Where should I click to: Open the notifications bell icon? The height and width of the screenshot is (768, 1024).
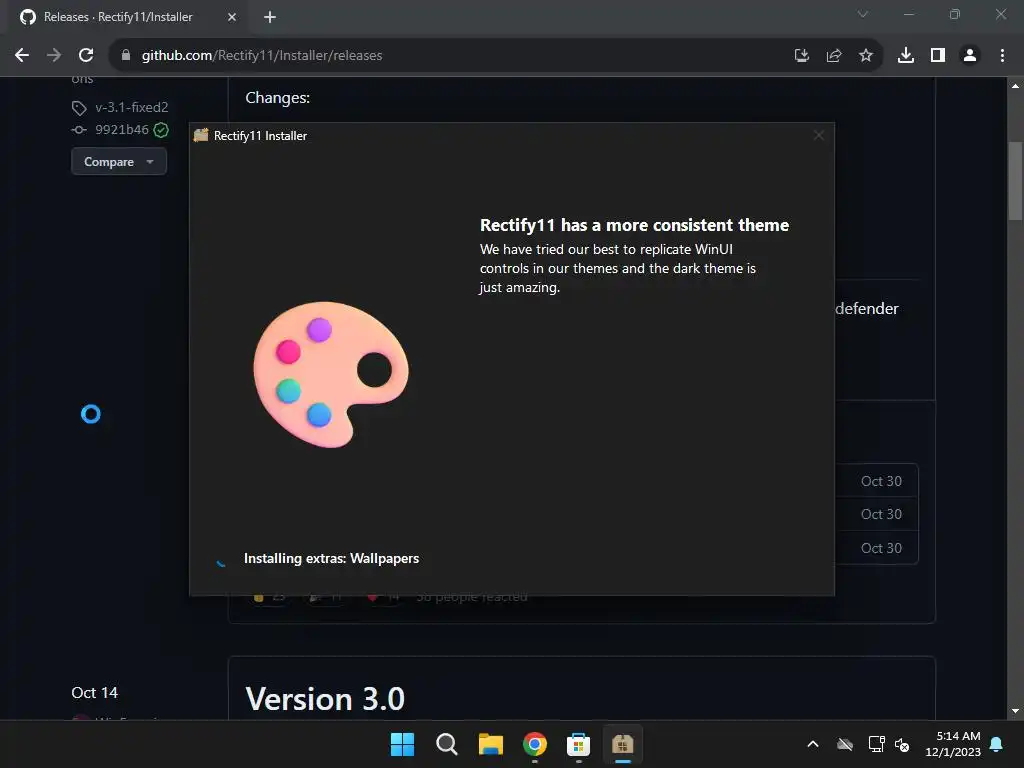click(997, 744)
